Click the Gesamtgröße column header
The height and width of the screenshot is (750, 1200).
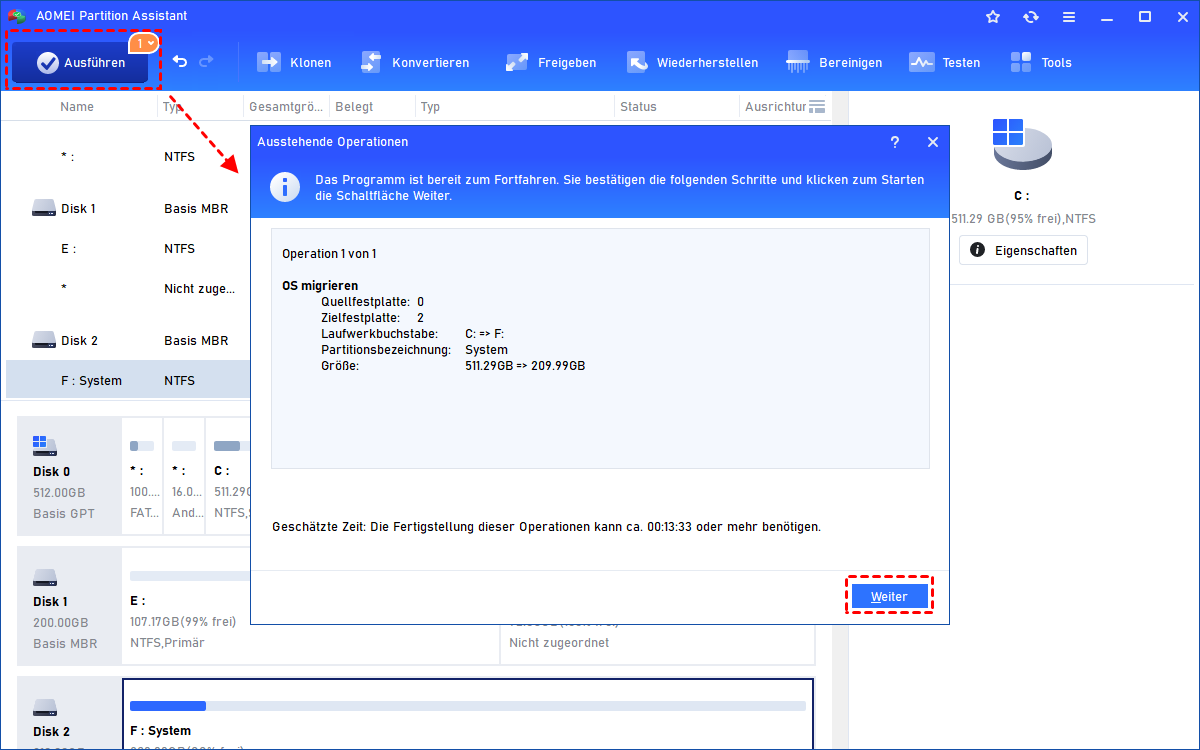pyautogui.click(x=286, y=106)
